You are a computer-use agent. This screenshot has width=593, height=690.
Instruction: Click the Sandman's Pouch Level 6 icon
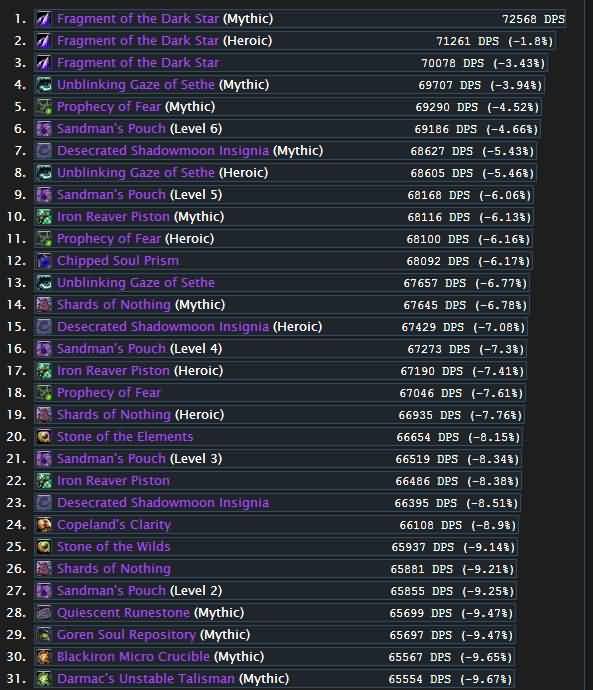pos(44,129)
